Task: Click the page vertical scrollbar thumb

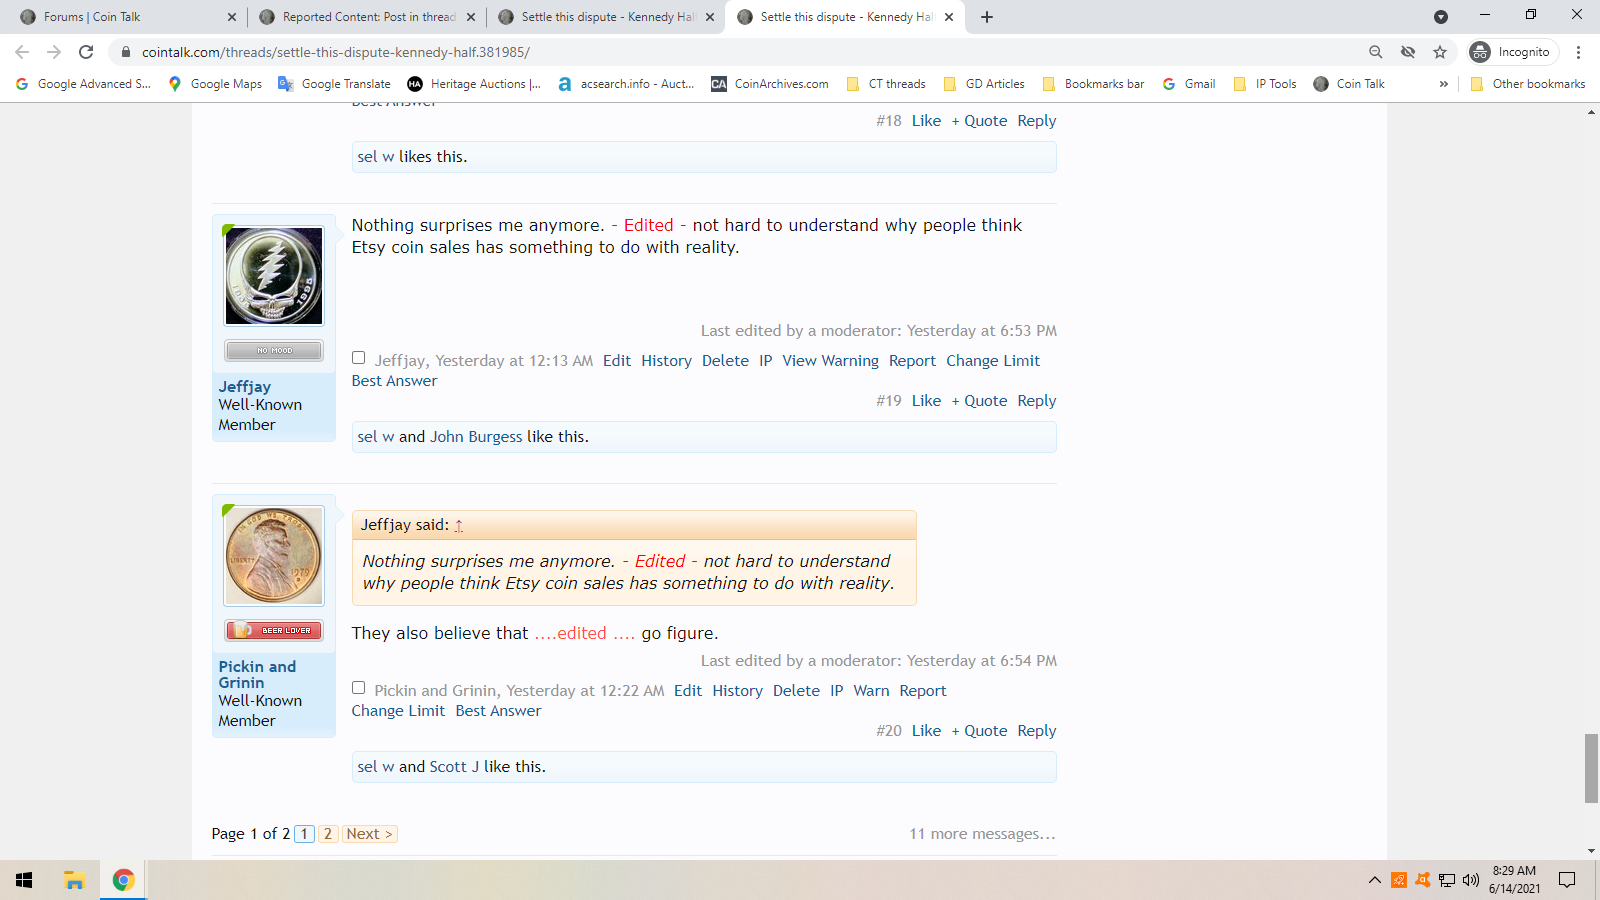Action: [x=1591, y=768]
